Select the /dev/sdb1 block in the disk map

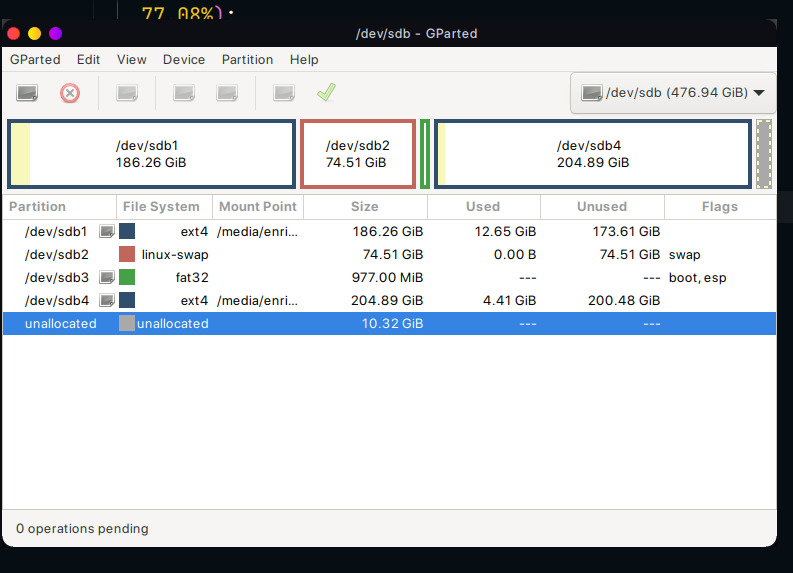point(151,154)
